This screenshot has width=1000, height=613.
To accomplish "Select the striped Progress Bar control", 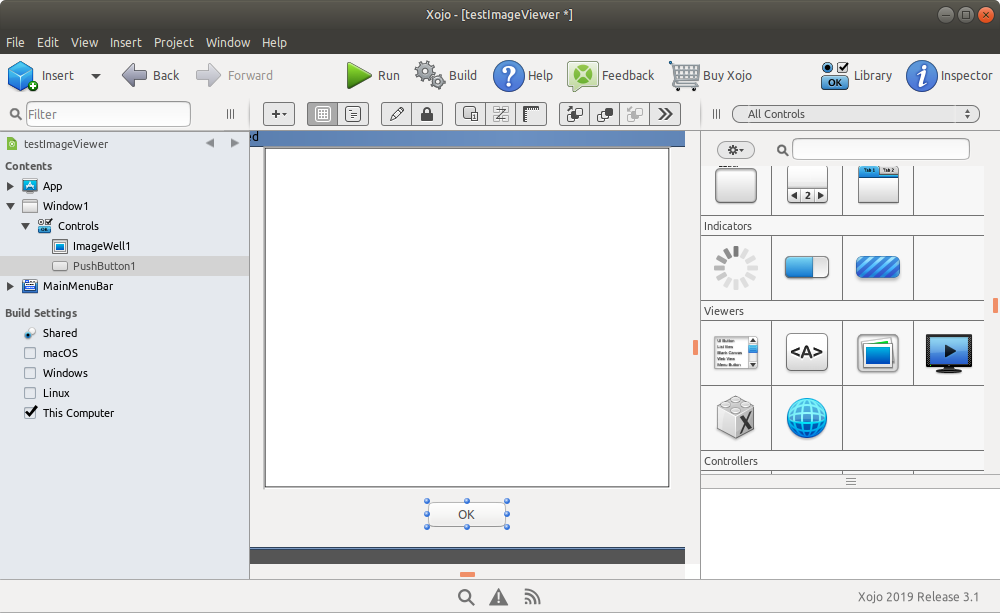I will pos(878,267).
